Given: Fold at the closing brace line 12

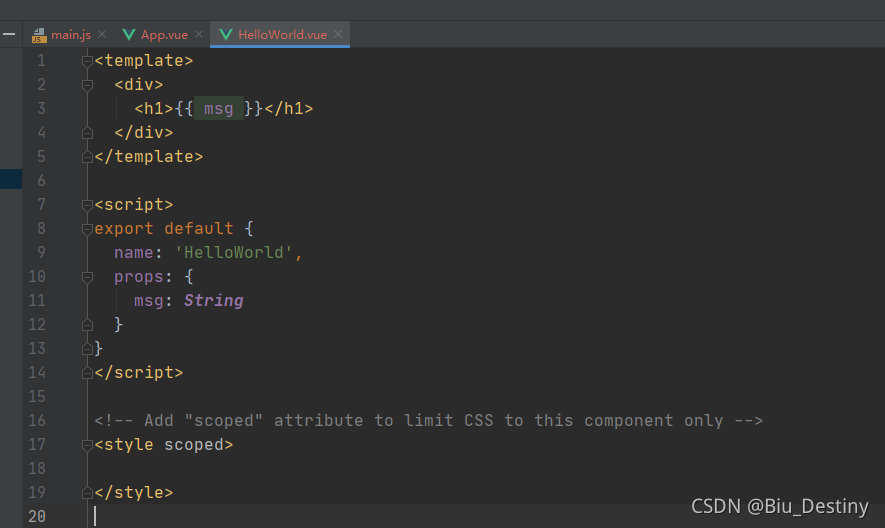Looking at the screenshot, I should (87, 325).
